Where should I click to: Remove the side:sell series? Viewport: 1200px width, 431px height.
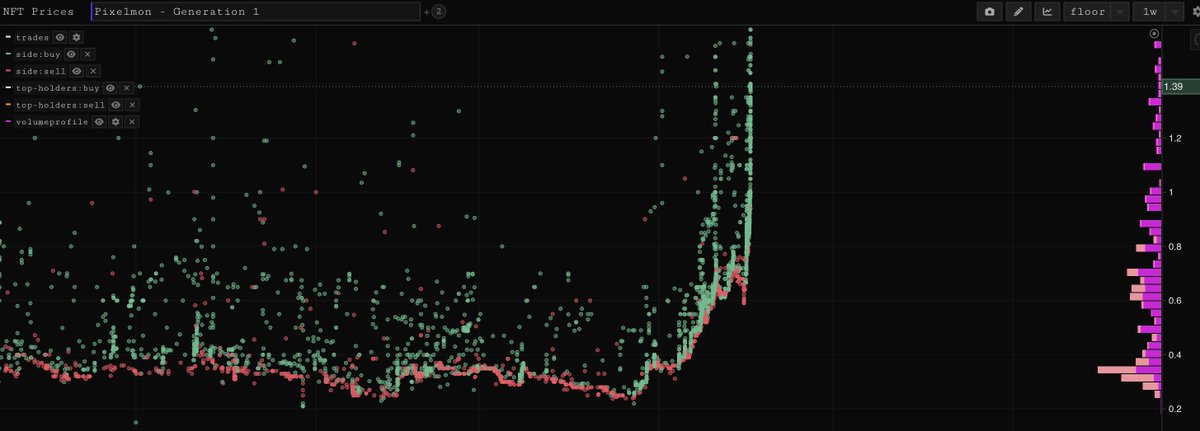(93, 71)
